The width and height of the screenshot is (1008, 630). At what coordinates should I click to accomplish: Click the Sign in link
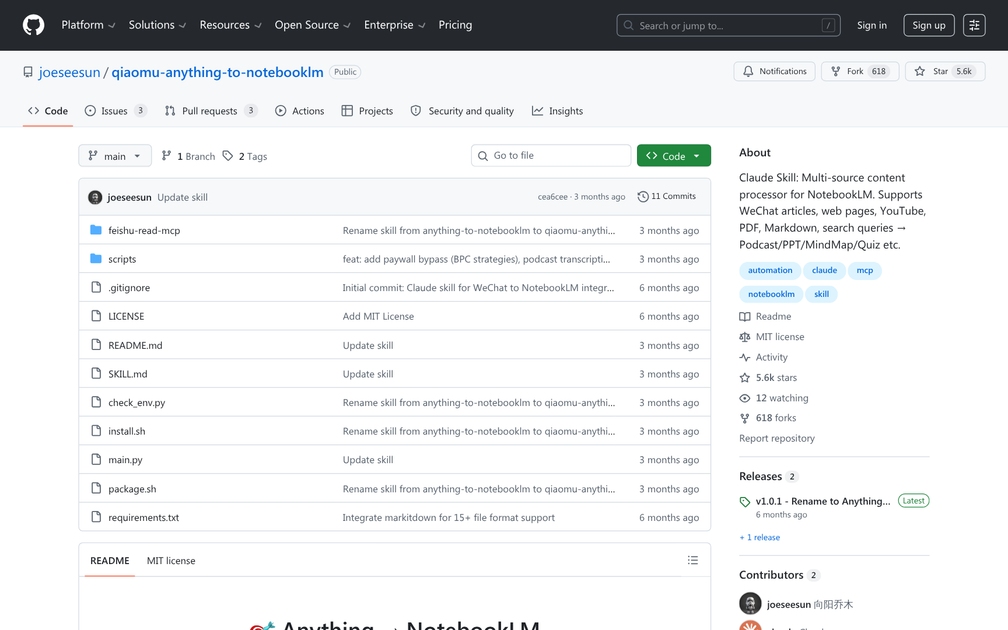coord(872,26)
